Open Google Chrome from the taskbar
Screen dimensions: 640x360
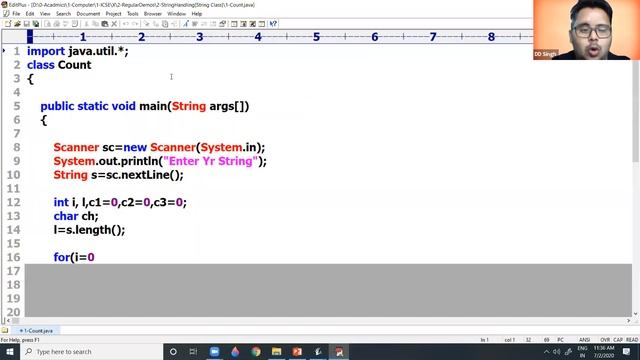point(256,351)
